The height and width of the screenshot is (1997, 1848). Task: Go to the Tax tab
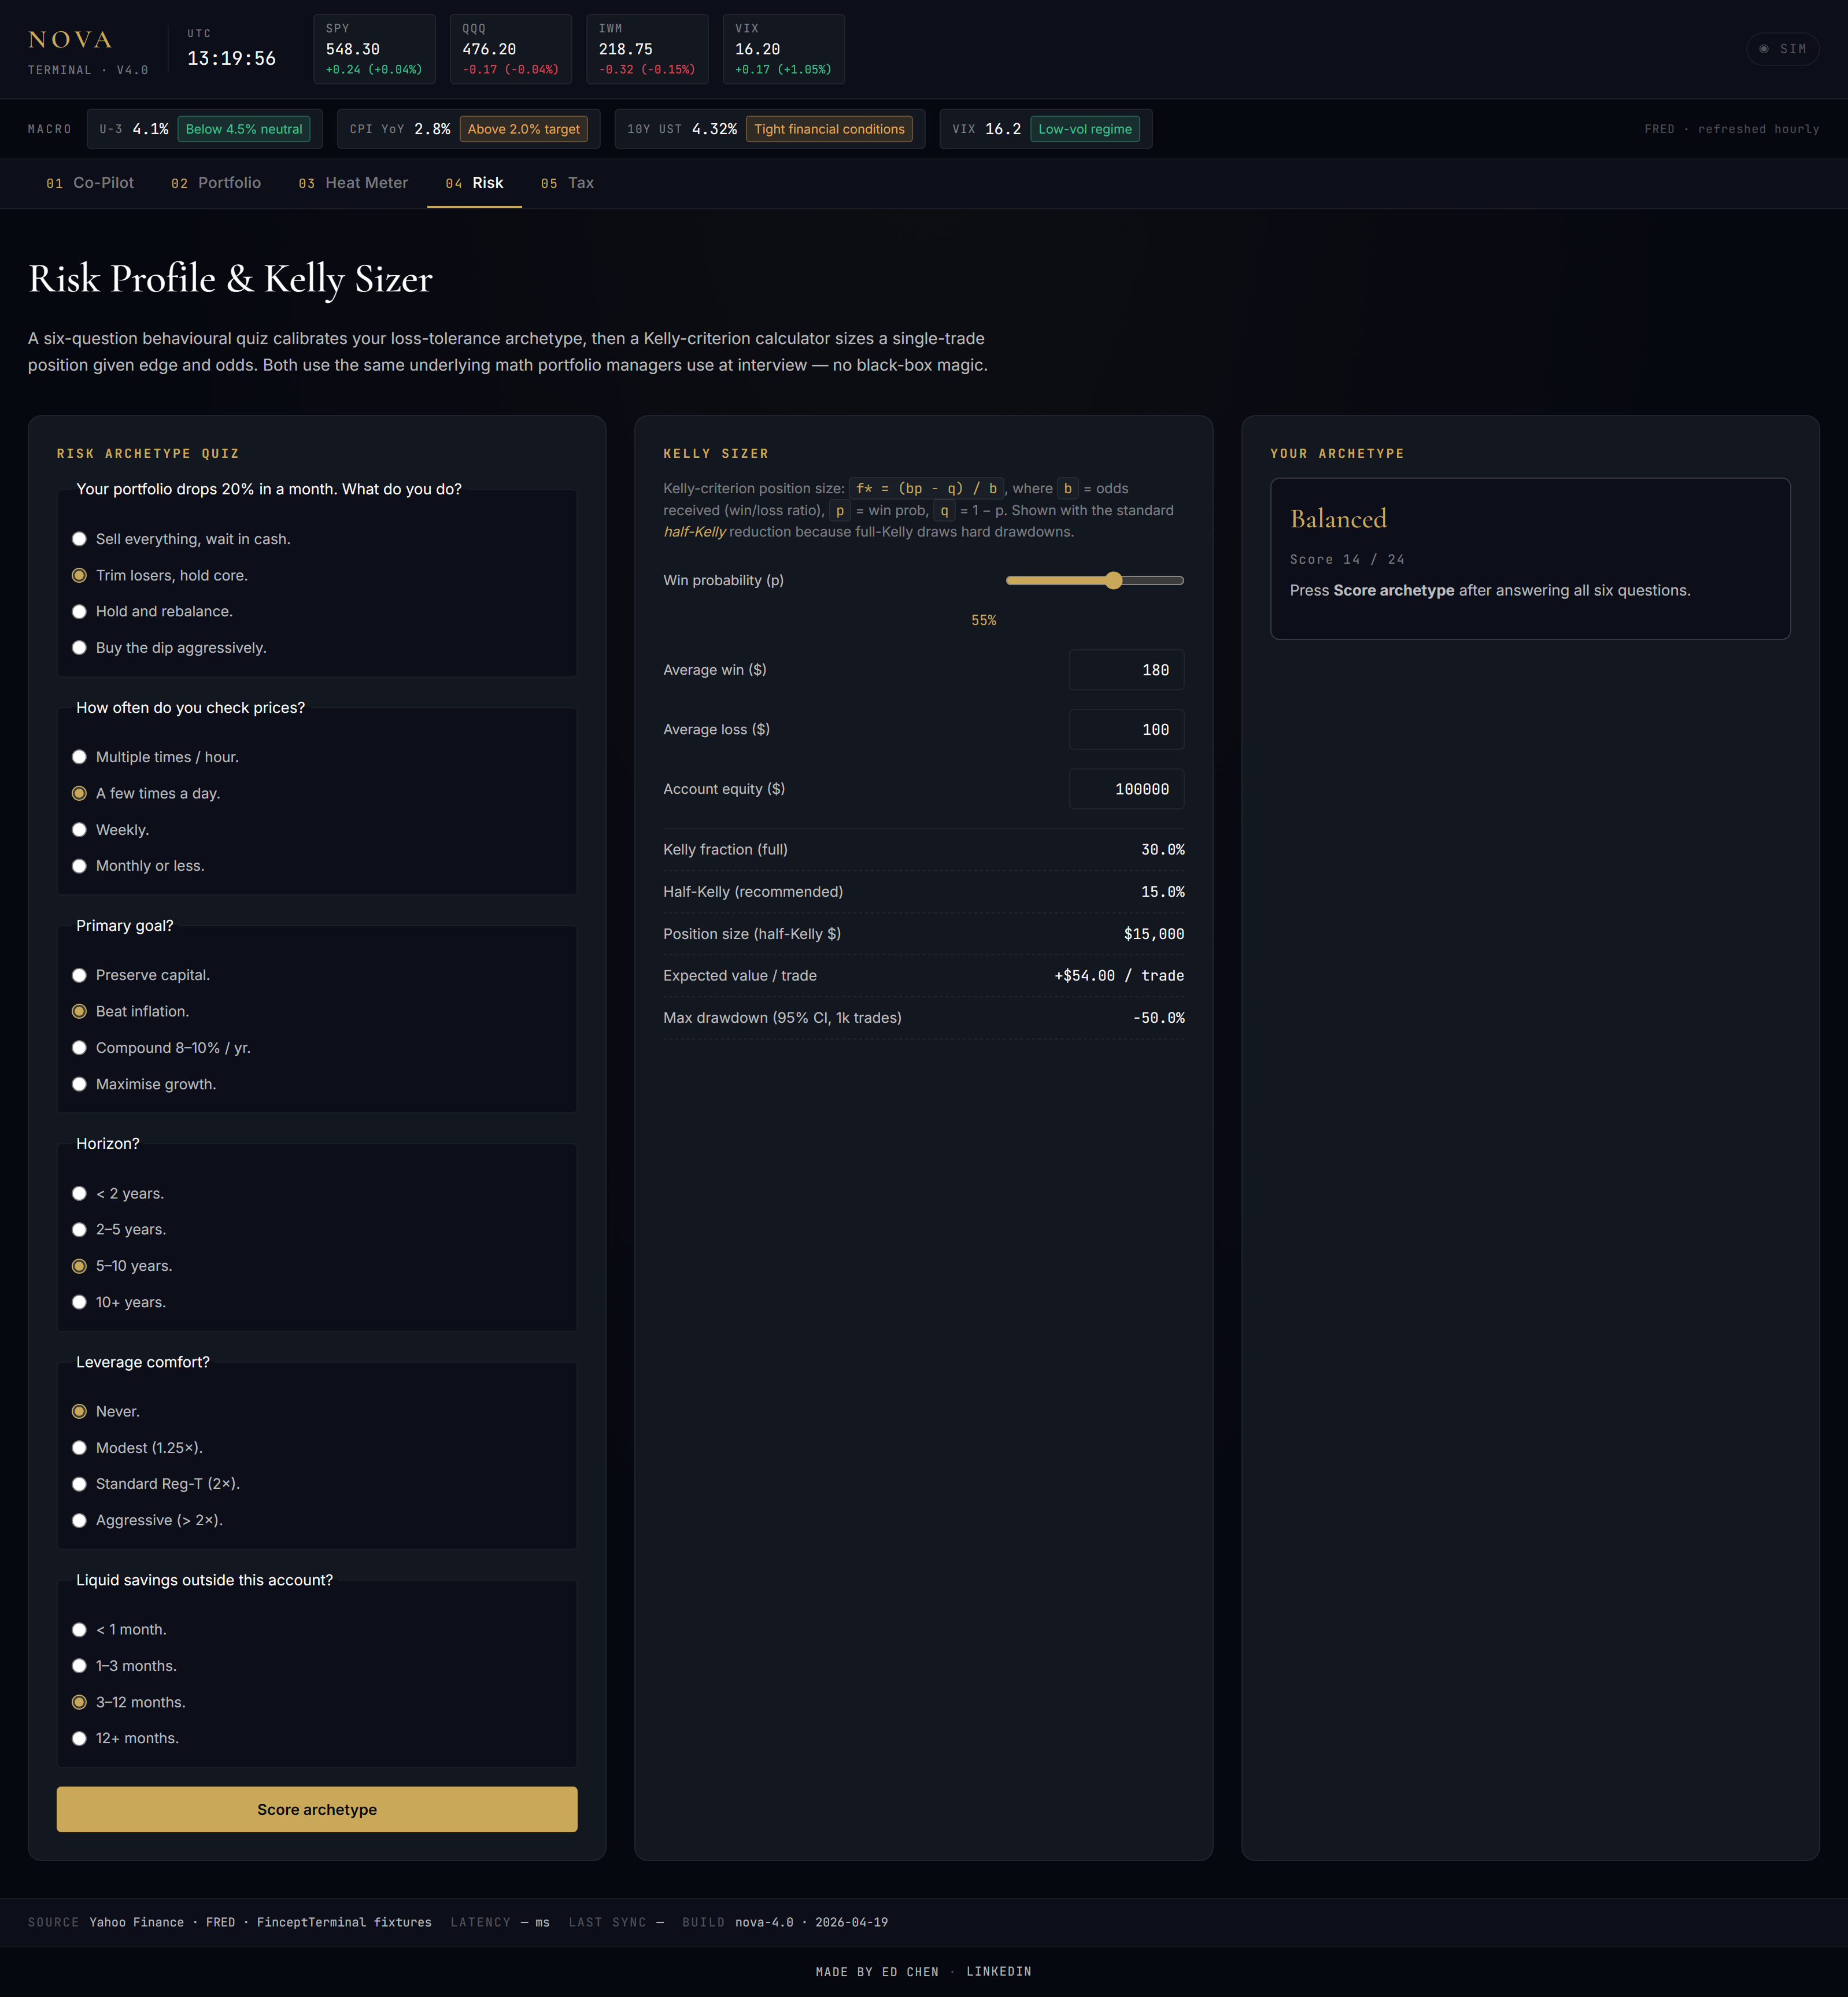(567, 183)
